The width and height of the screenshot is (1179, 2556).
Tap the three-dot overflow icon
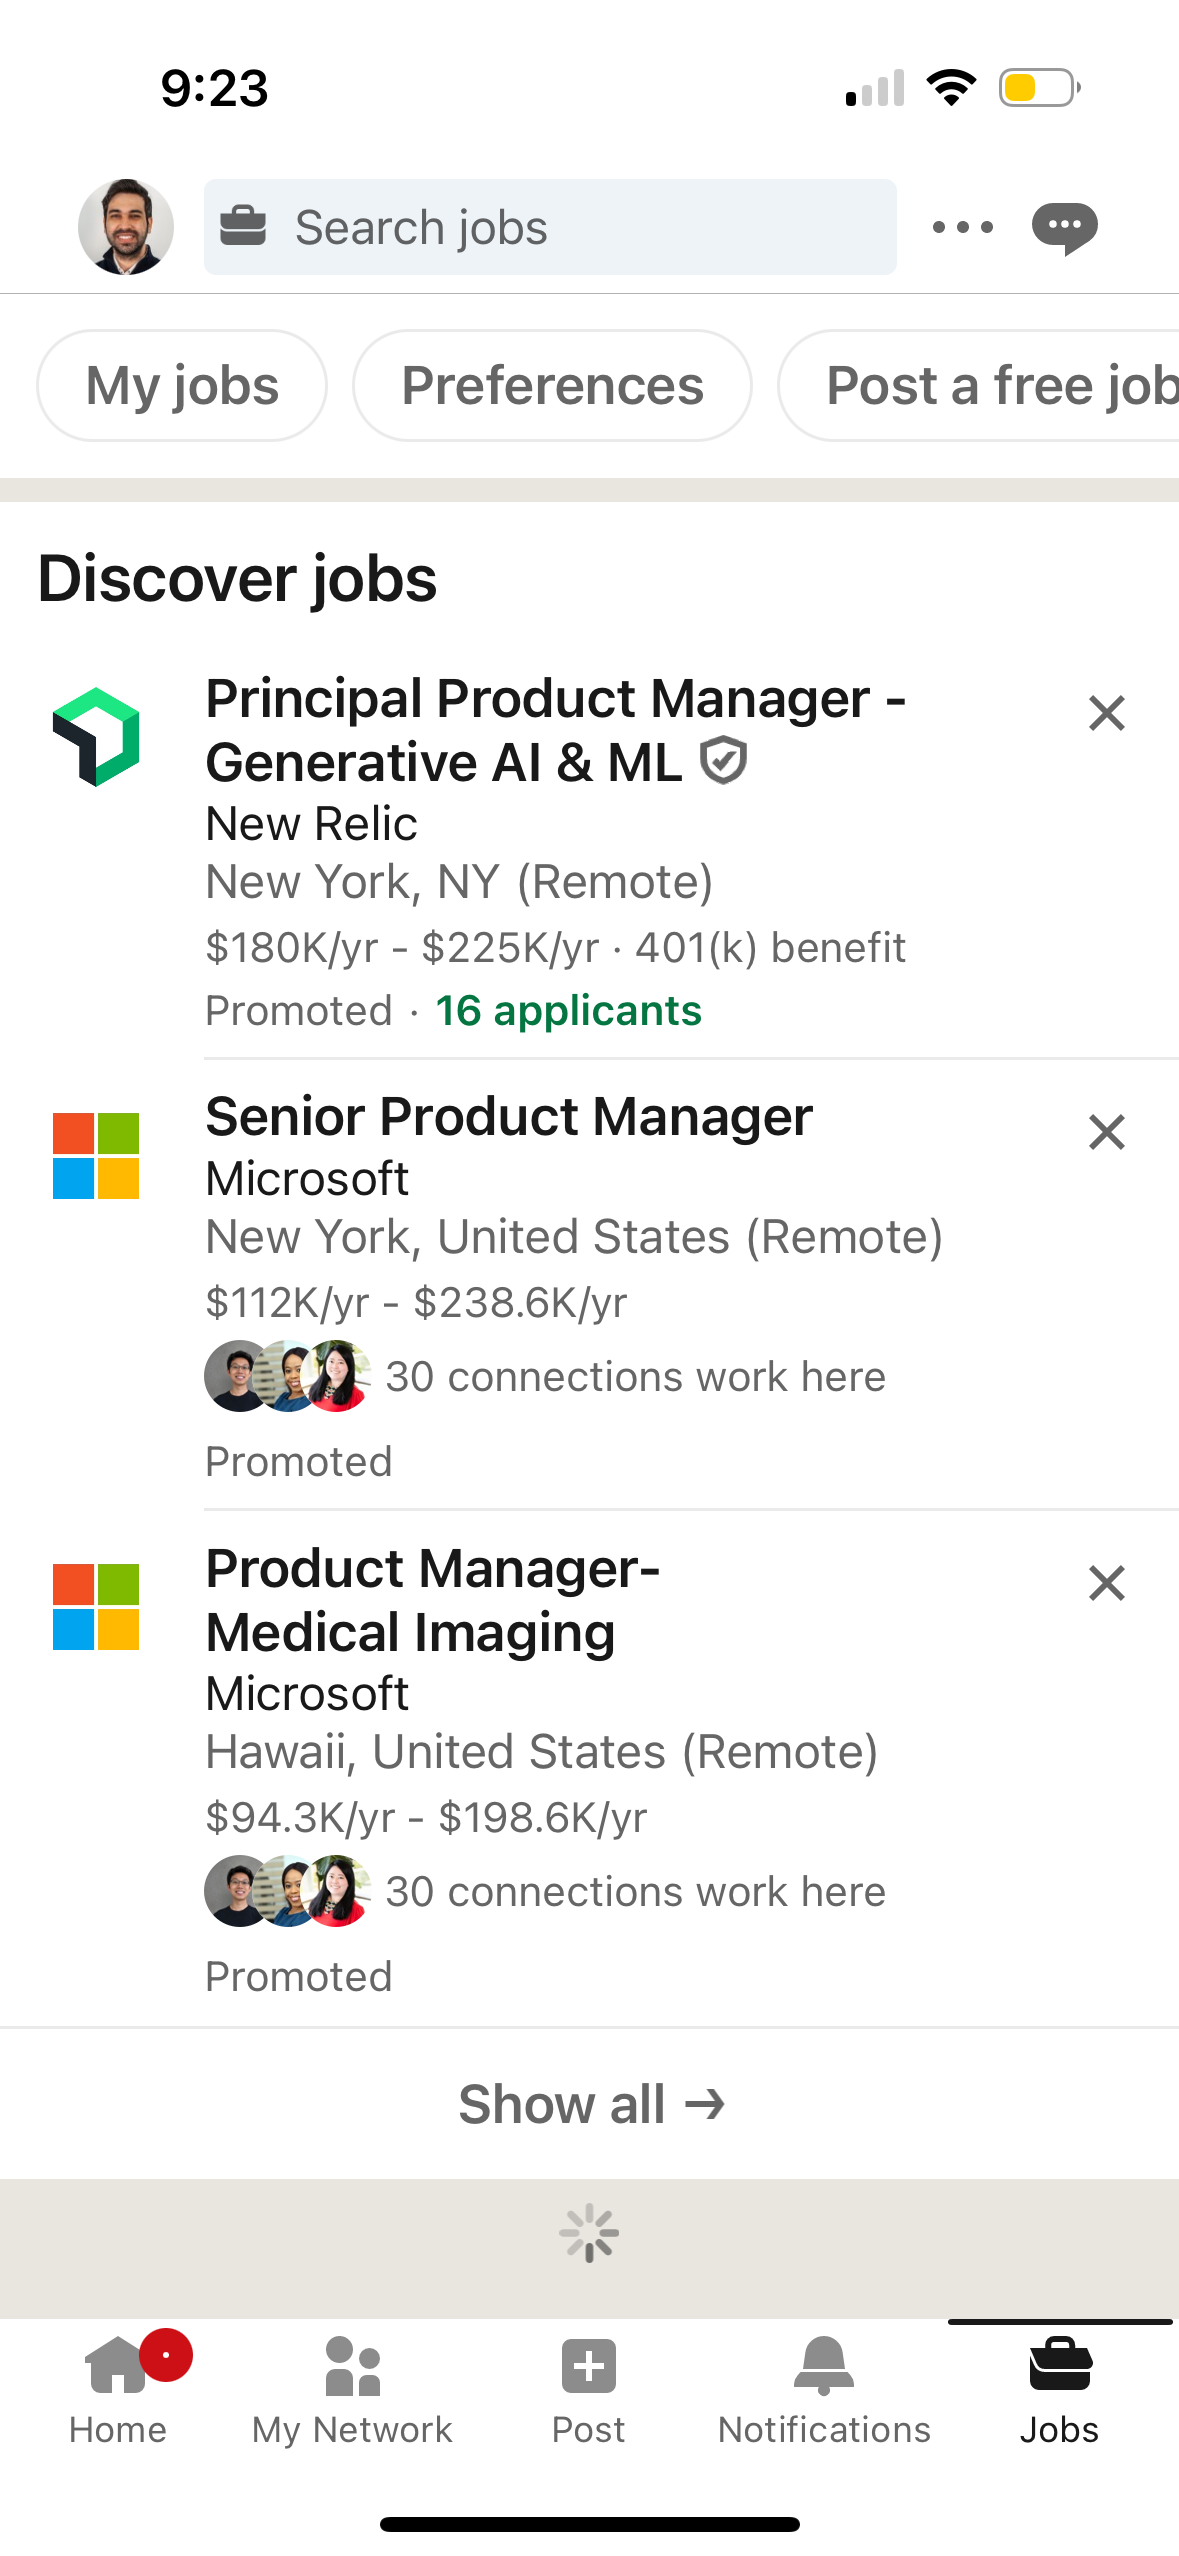click(x=960, y=226)
